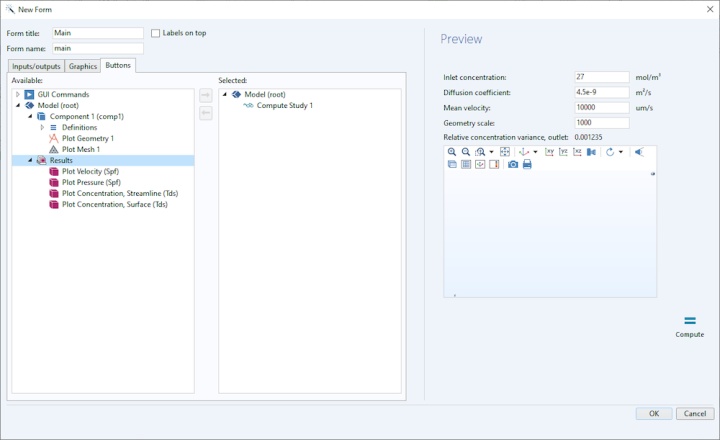Select Component 1 (comp1) tree item
This screenshot has height=440, width=720.
(87, 117)
